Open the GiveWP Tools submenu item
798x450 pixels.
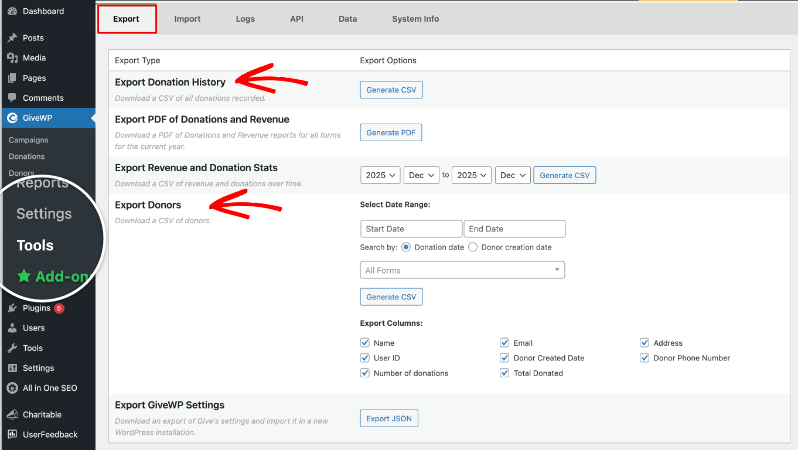tap(35, 245)
